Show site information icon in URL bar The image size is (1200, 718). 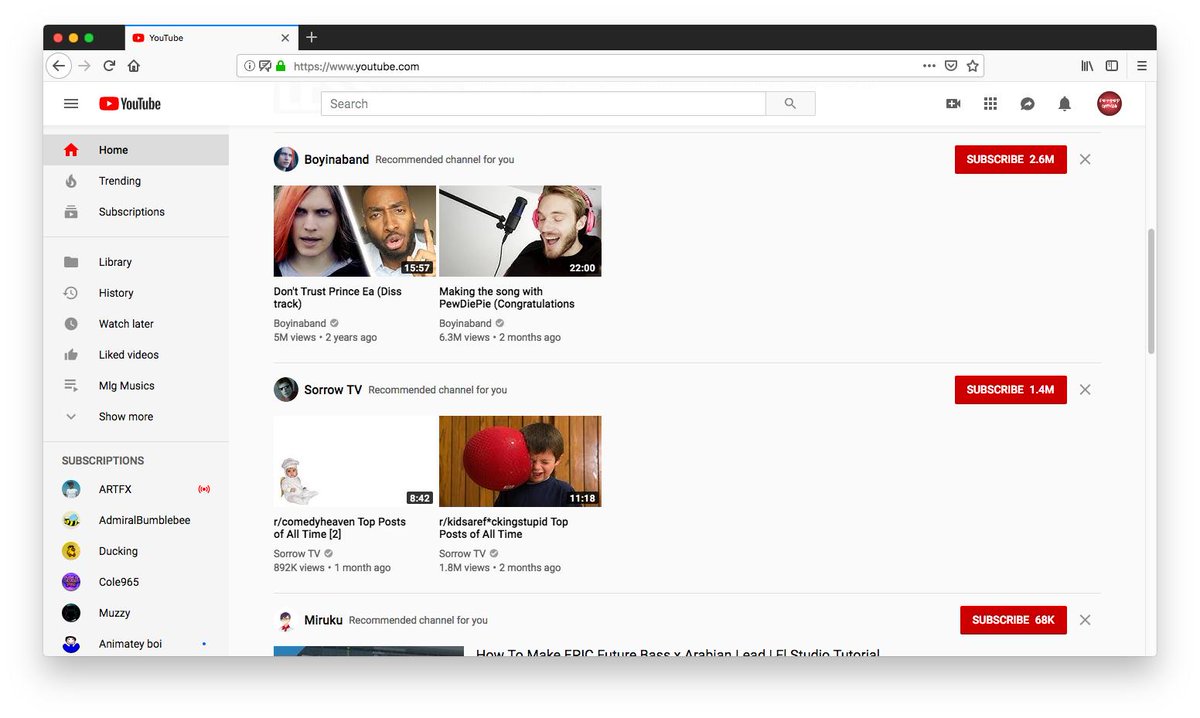pos(250,66)
